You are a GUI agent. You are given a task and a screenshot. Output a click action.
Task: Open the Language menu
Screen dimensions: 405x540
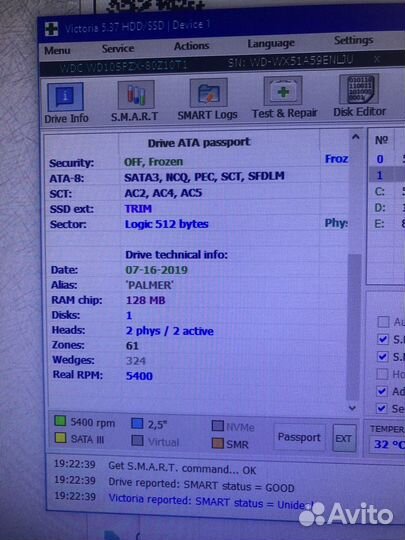click(271, 43)
